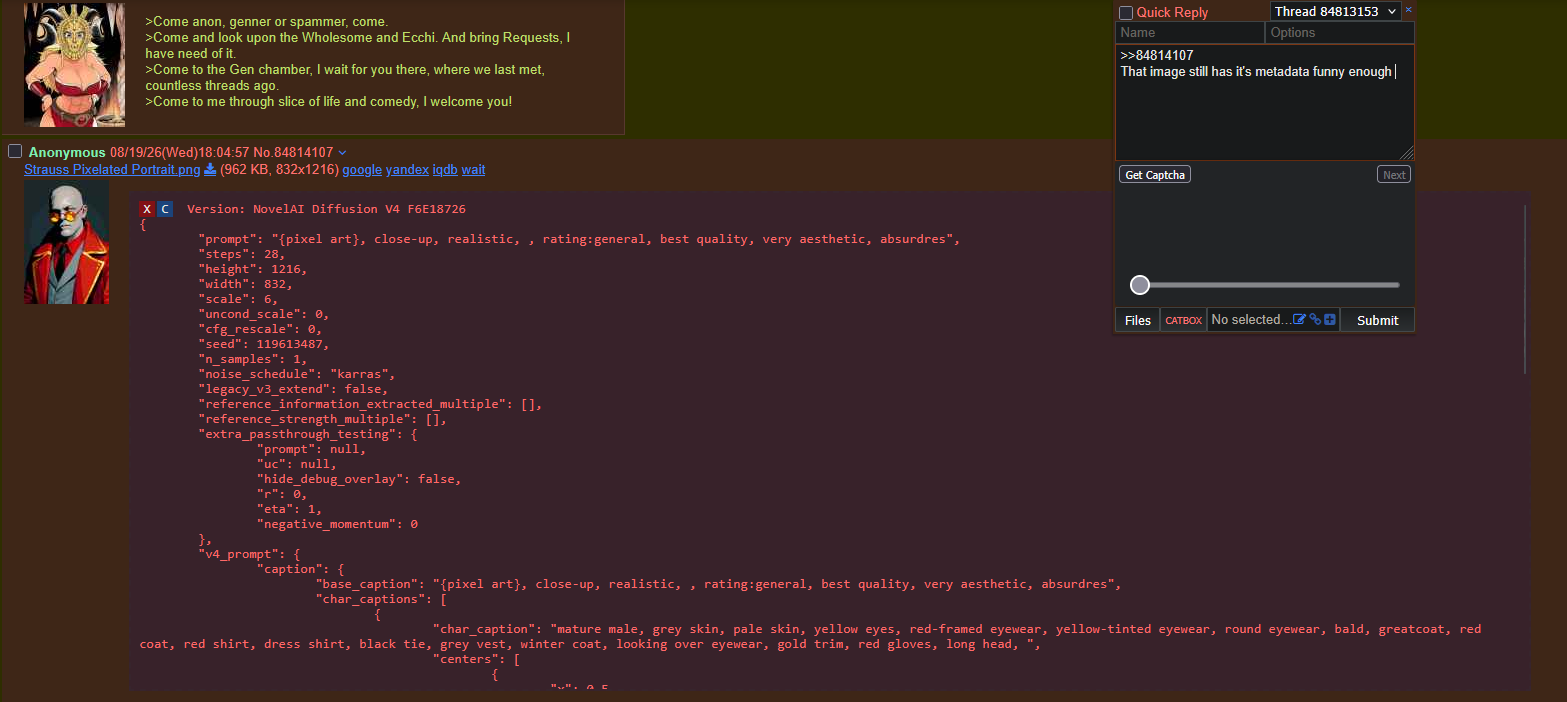The height and width of the screenshot is (702, 1567).
Task: Expand the Strauss portrait thumbnail
Action: click(67, 242)
